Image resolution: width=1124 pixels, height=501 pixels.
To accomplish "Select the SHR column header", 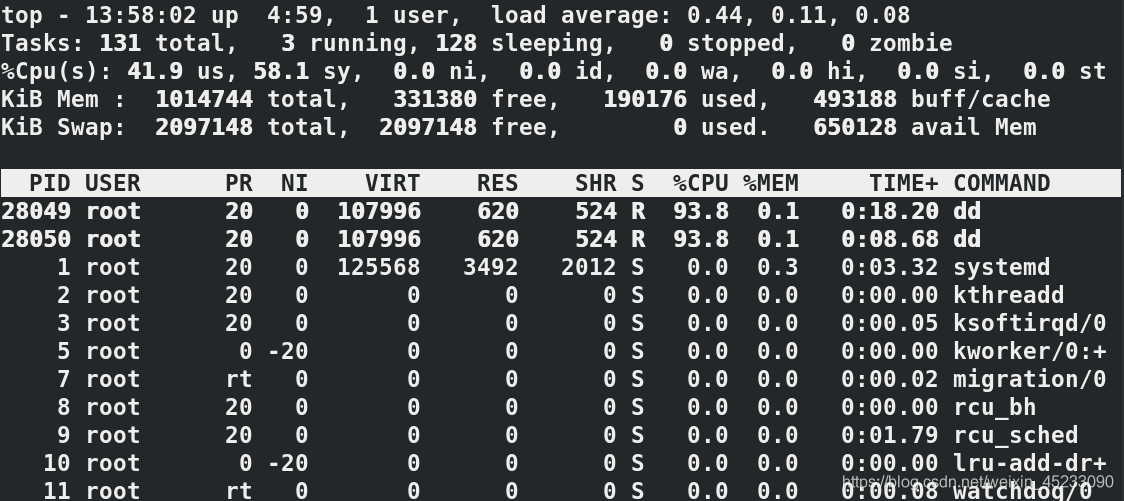I will pos(596,183).
